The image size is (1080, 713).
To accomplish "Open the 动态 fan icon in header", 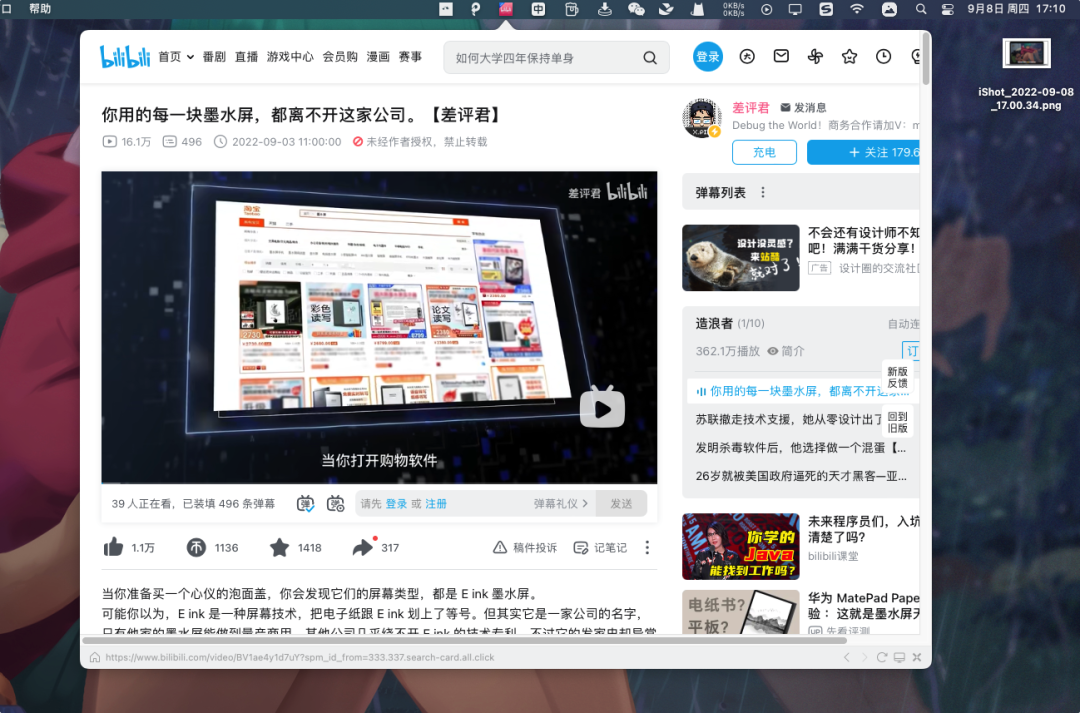I will click(815, 56).
